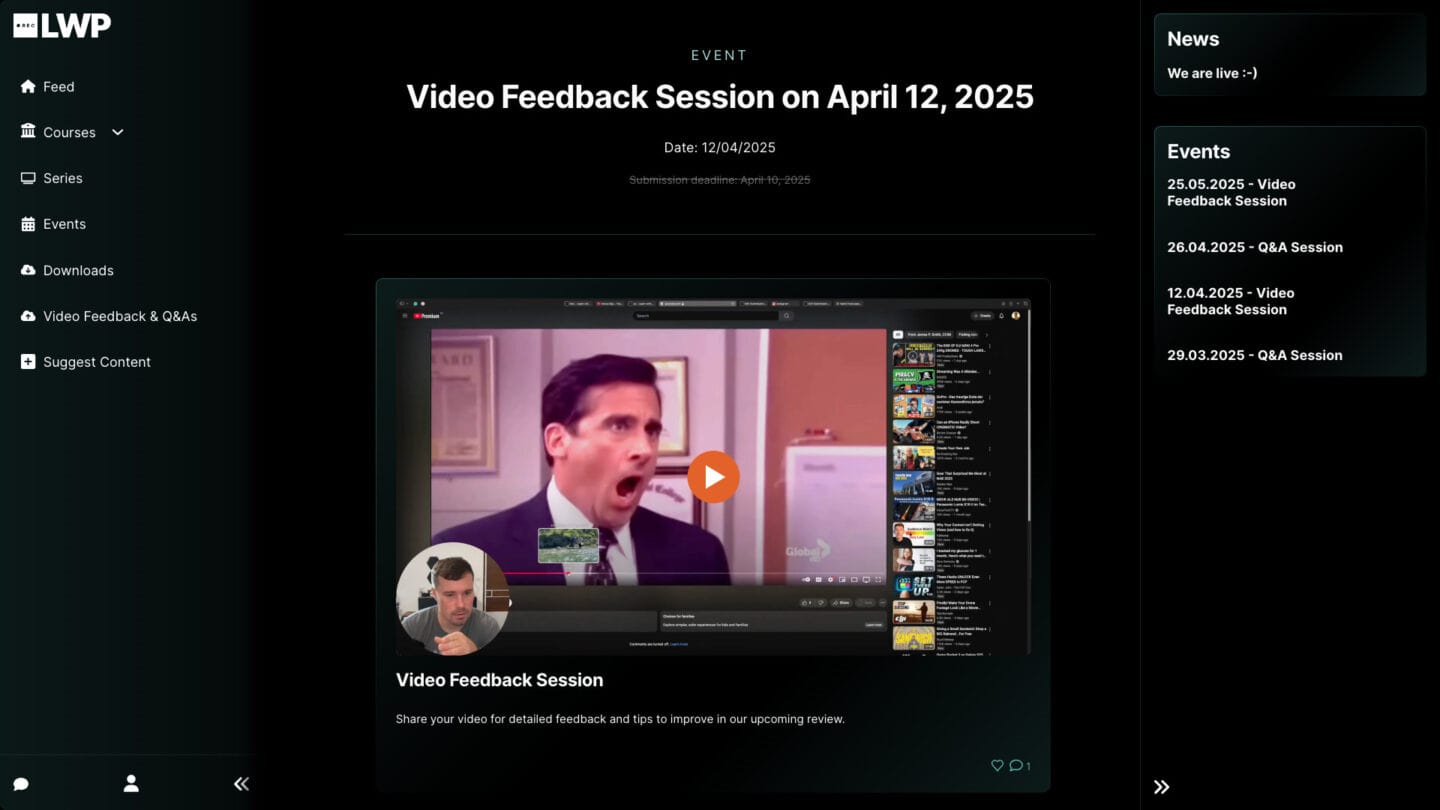Click the Events panel heading
1440x810 pixels.
pos(1198,152)
